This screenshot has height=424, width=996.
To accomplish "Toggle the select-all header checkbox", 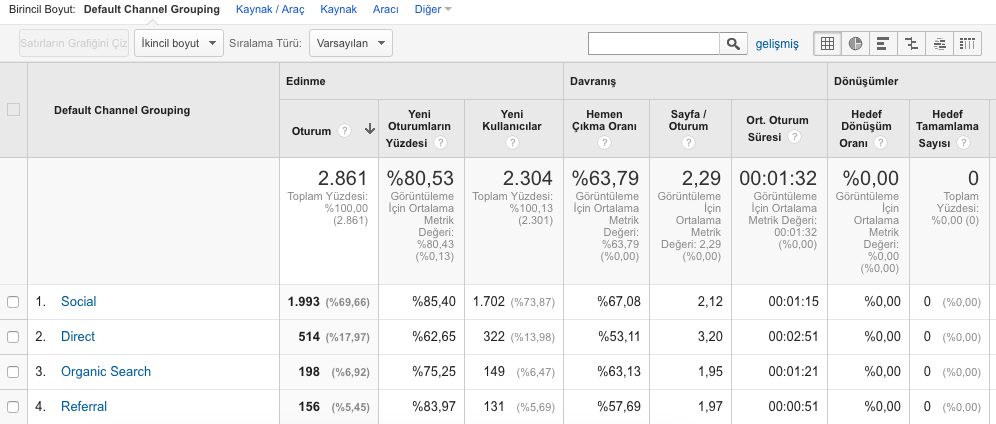I will tap(13, 110).
